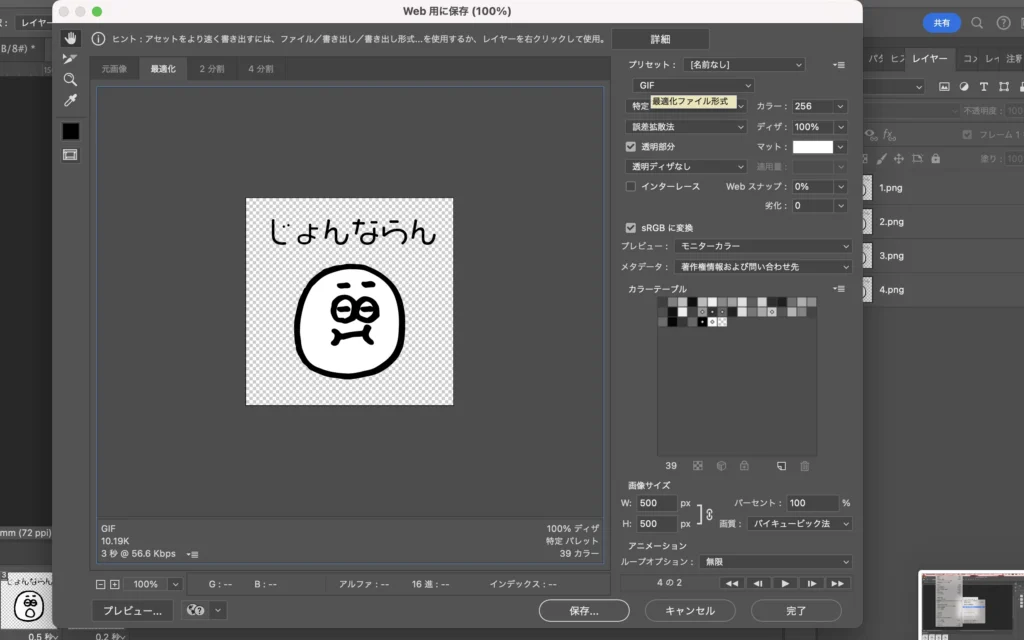Click the 保存 button

pyautogui.click(x=584, y=610)
